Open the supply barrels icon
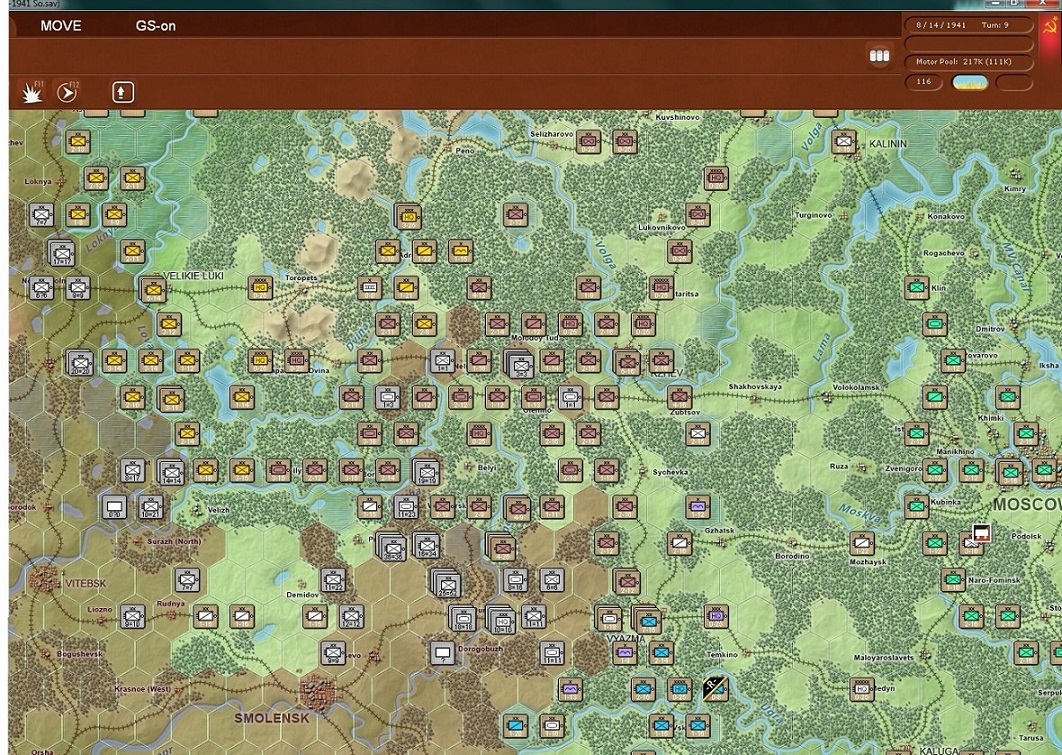Screen dimensions: 1062x755 point(879,55)
